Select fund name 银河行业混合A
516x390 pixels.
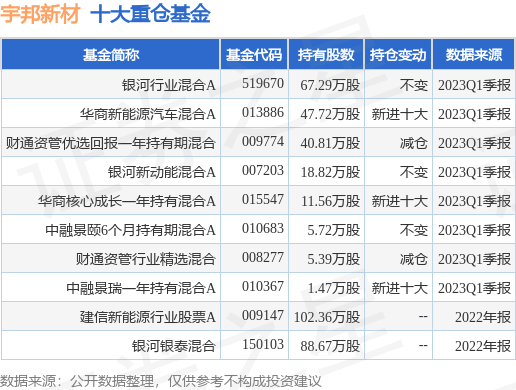click(169, 85)
